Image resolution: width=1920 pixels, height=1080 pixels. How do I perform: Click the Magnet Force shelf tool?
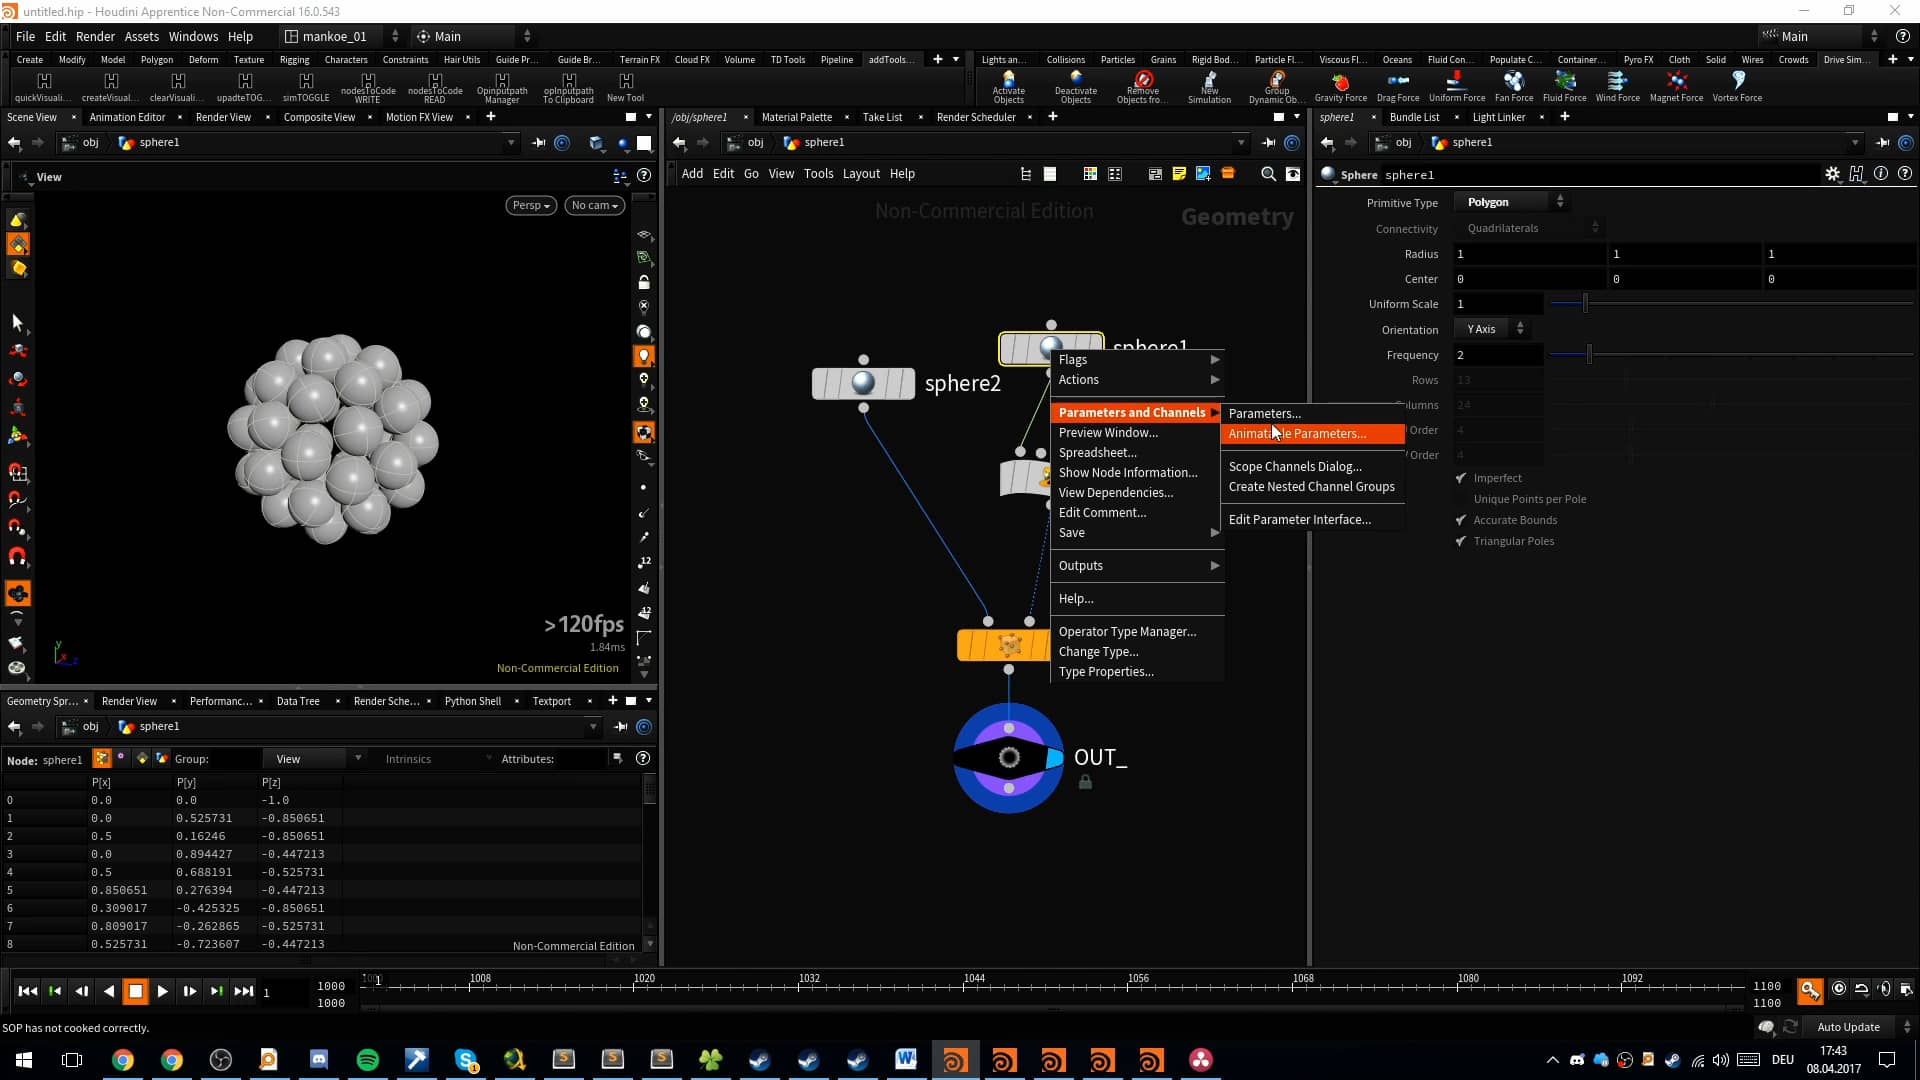click(x=1676, y=86)
